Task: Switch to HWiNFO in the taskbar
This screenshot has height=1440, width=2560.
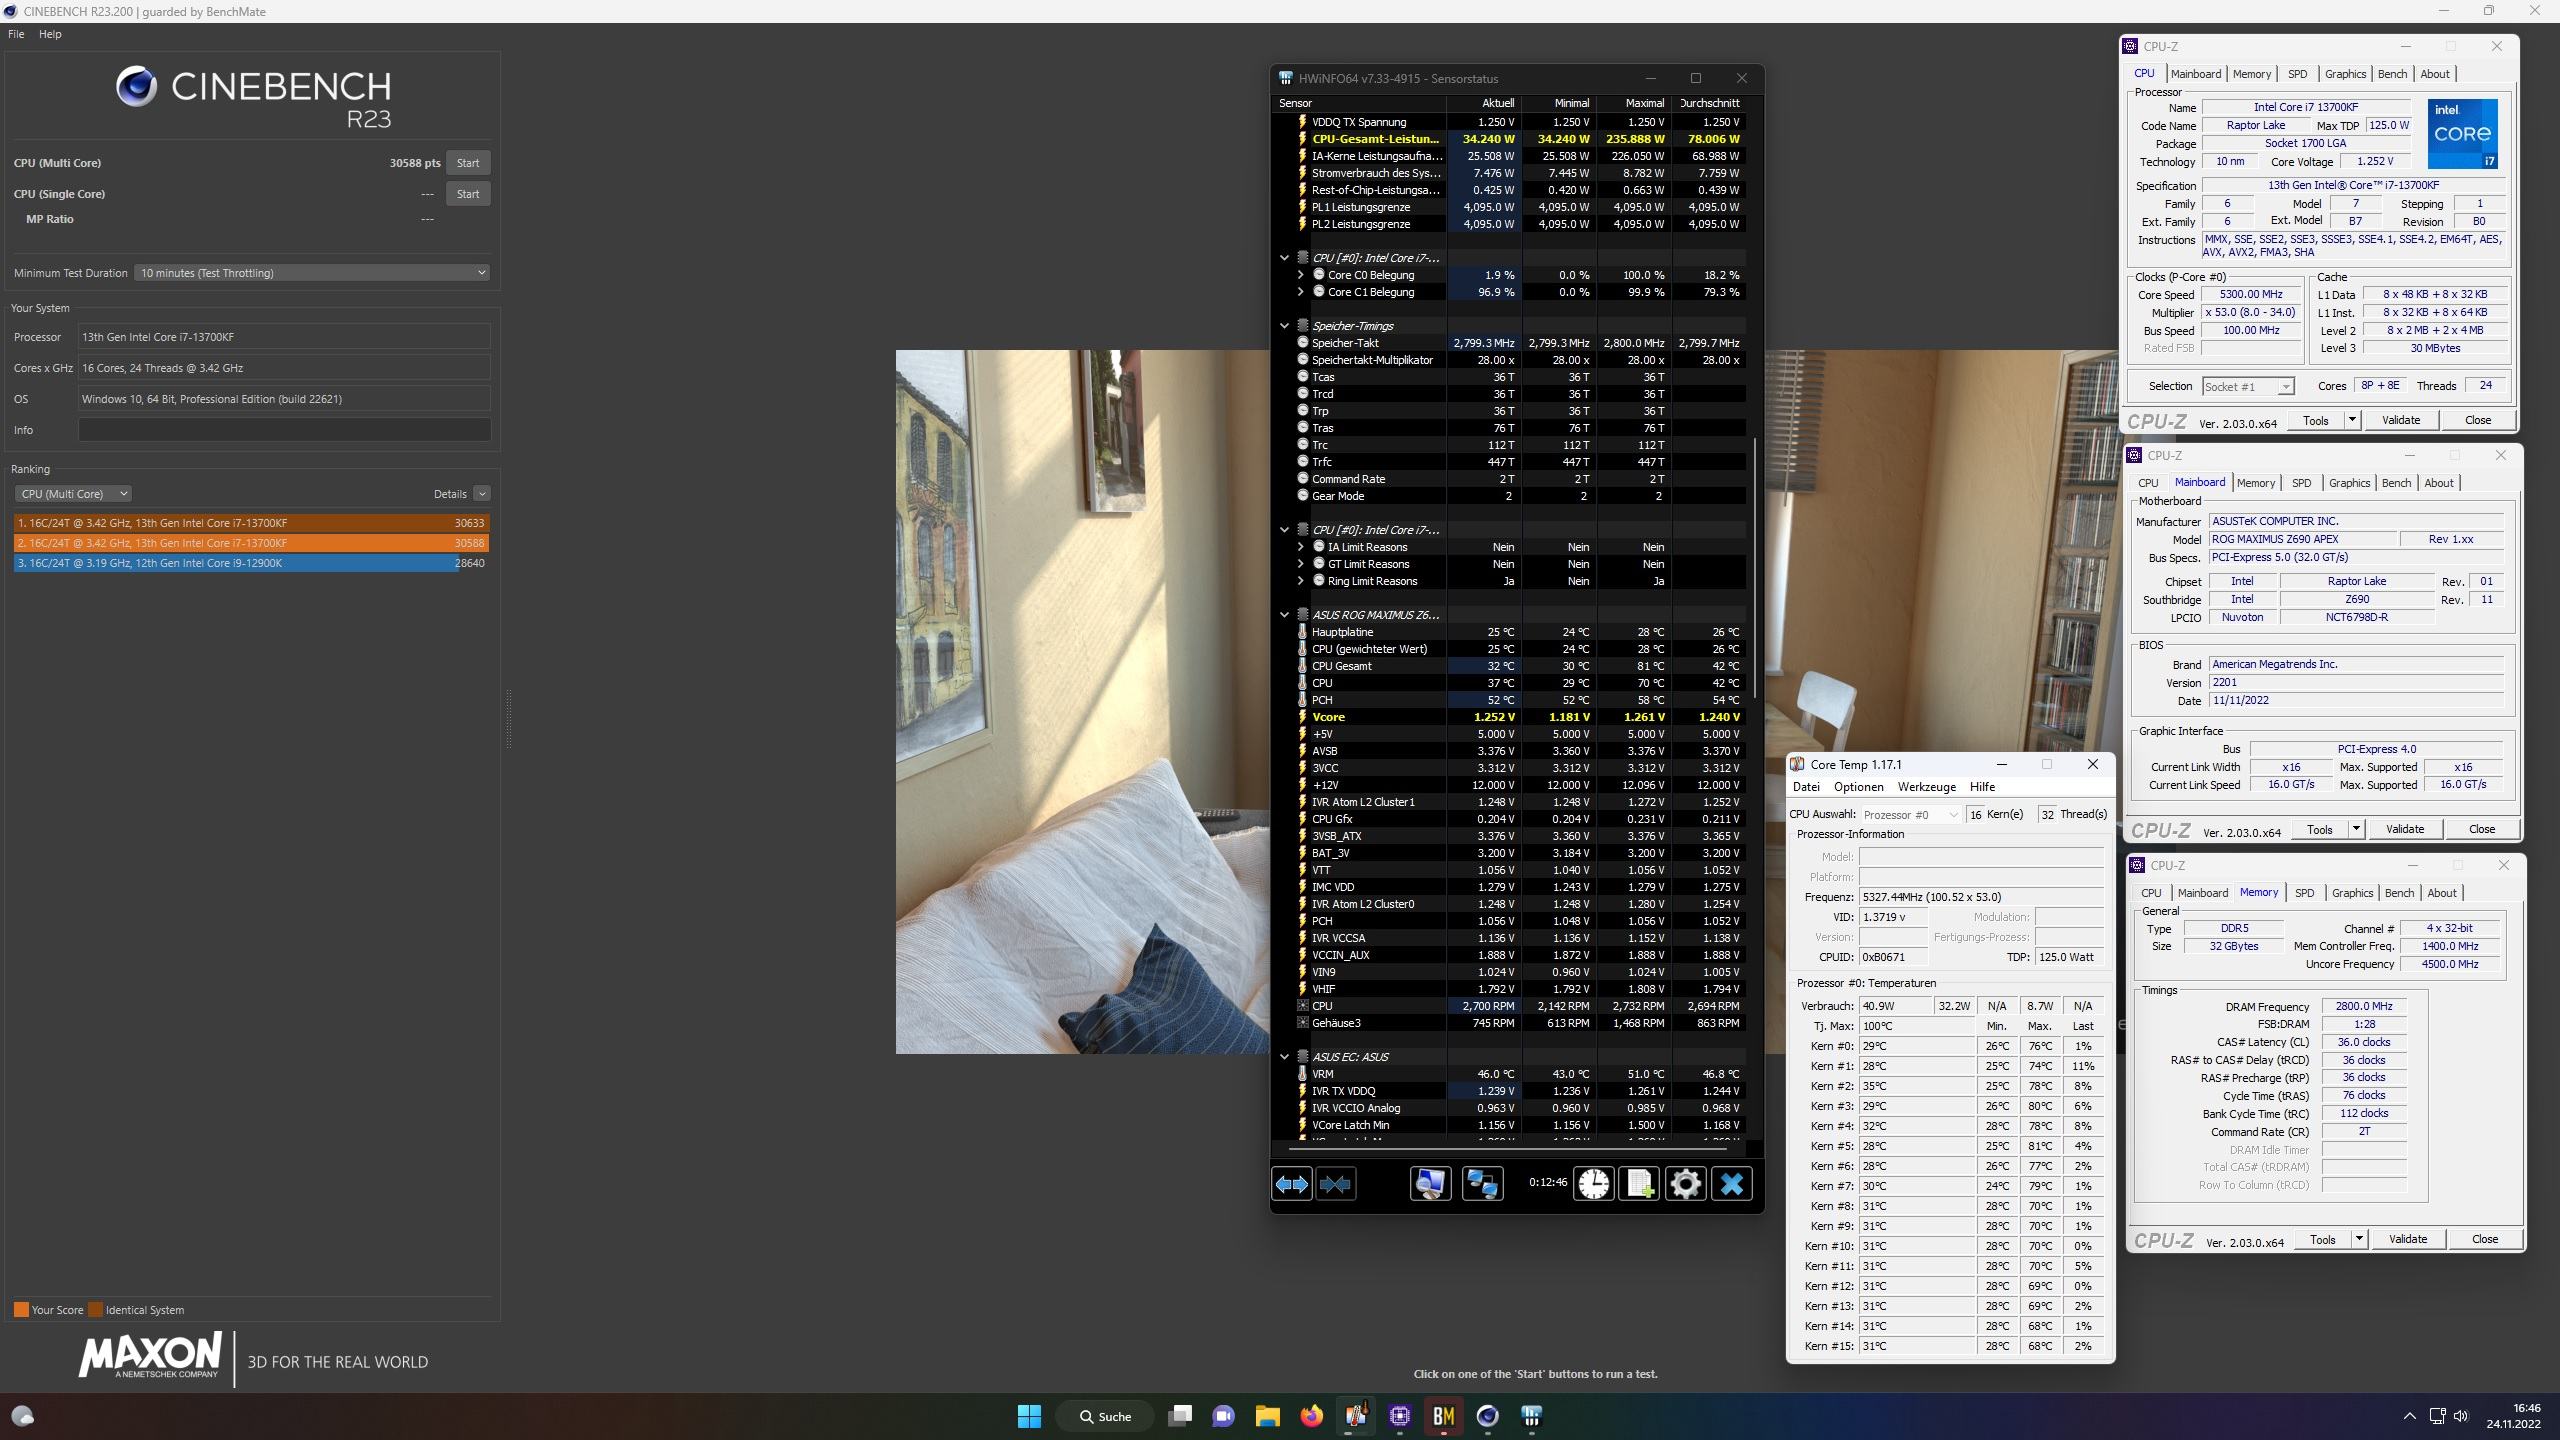Action: [x=1531, y=1416]
